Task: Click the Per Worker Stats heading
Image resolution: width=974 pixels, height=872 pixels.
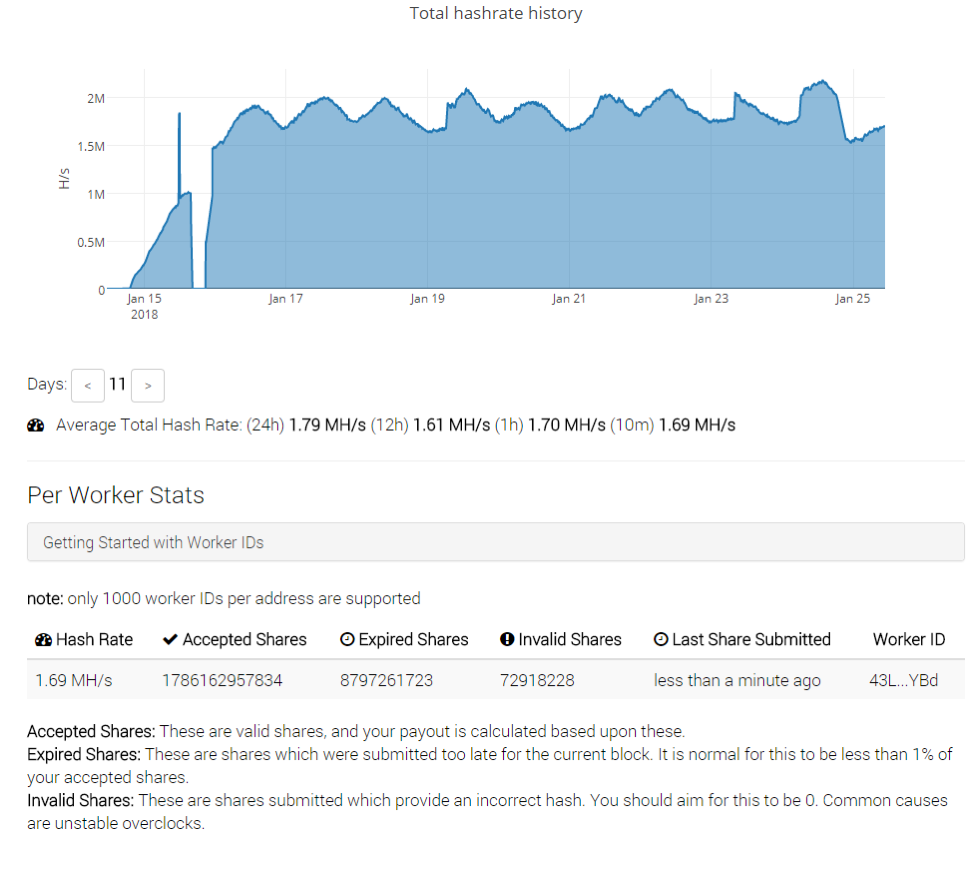Action: pyautogui.click(x=116, y=495)
